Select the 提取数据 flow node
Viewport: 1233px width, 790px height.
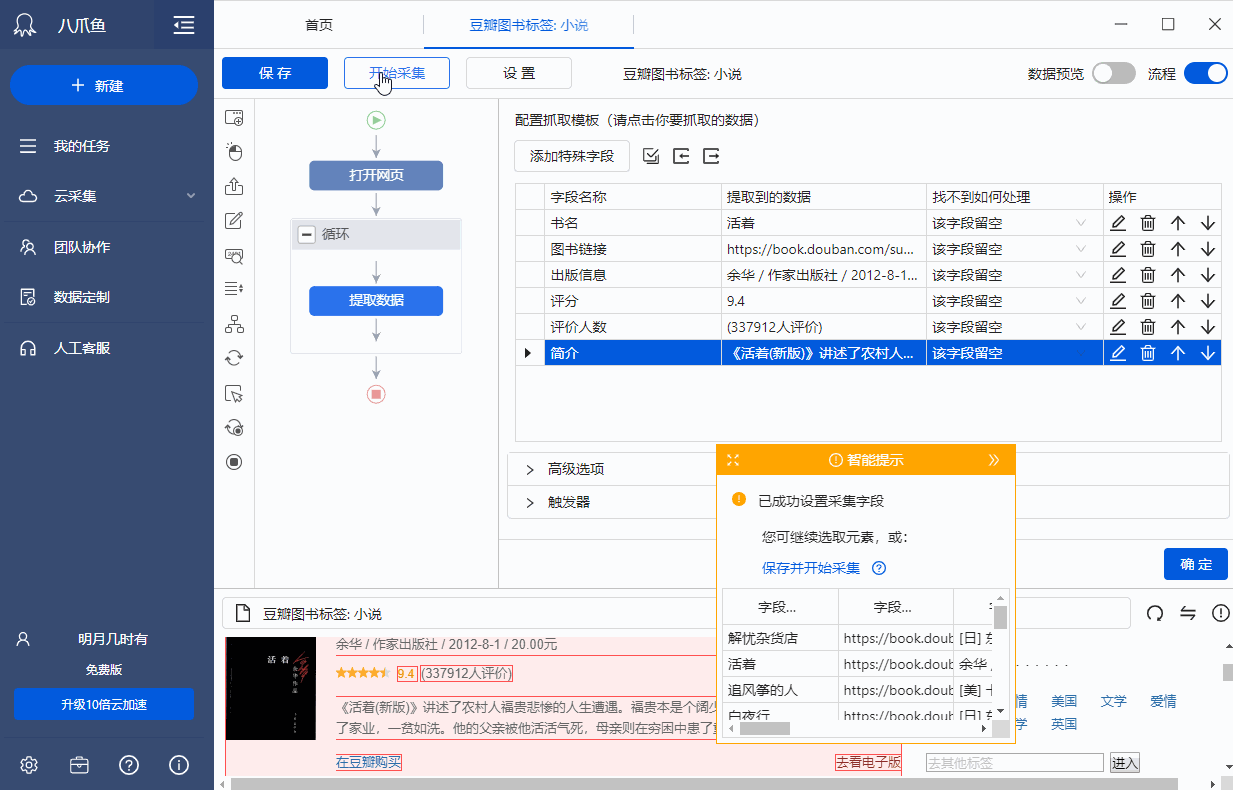(376, 300)
